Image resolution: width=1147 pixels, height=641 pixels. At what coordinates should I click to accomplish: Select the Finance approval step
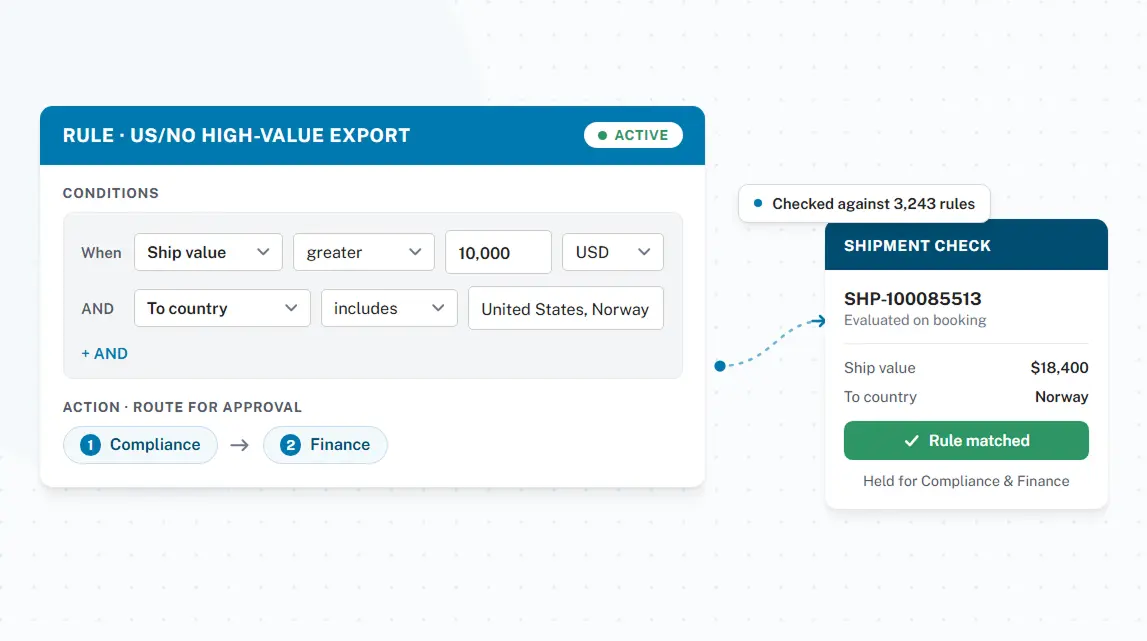(325, 445)
